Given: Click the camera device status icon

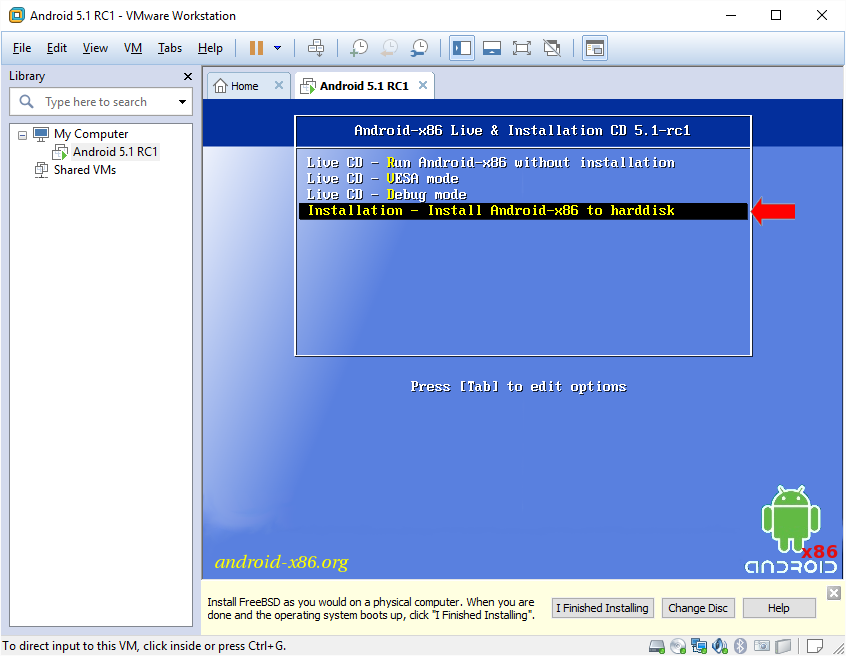Looking at the screenshot, I should (x=761, y=646).
